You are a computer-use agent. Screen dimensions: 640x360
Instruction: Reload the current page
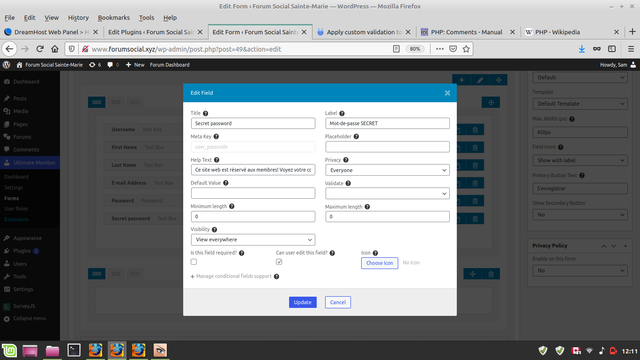pos(40,49)
